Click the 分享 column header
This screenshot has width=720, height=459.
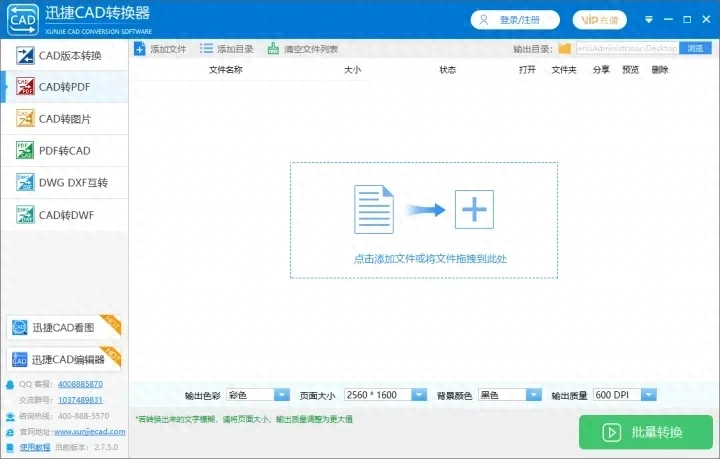[601, 70]
